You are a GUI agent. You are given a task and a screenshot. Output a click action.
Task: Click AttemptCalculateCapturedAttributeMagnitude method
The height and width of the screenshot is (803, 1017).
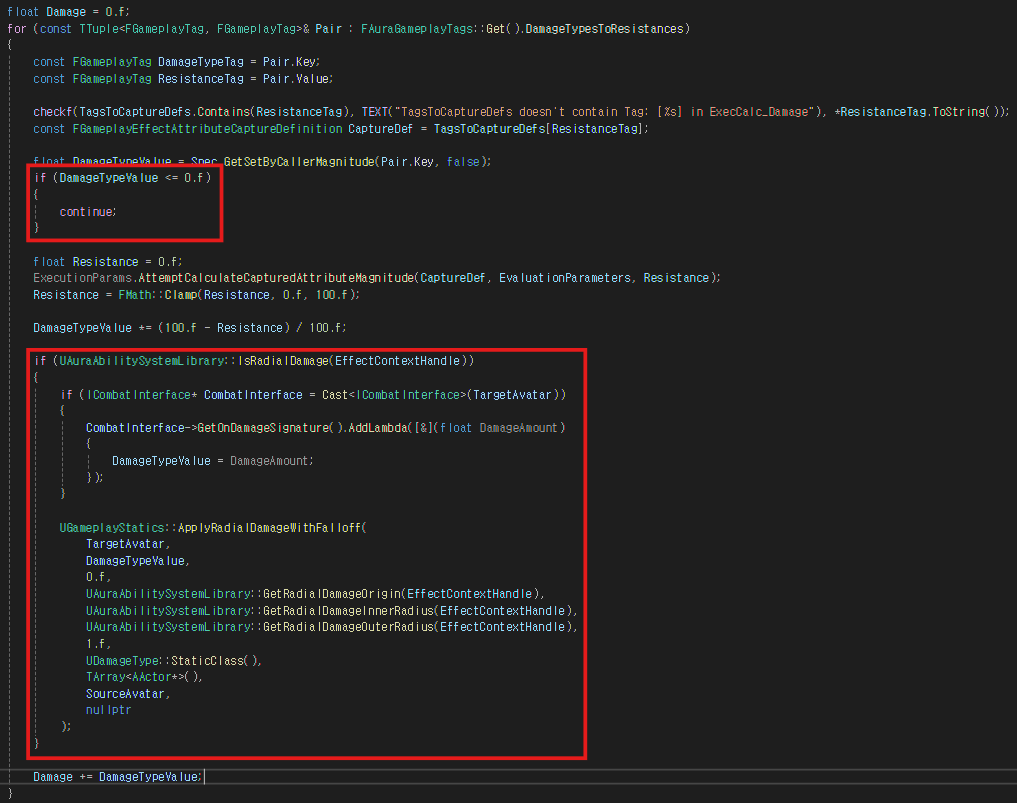276,278
